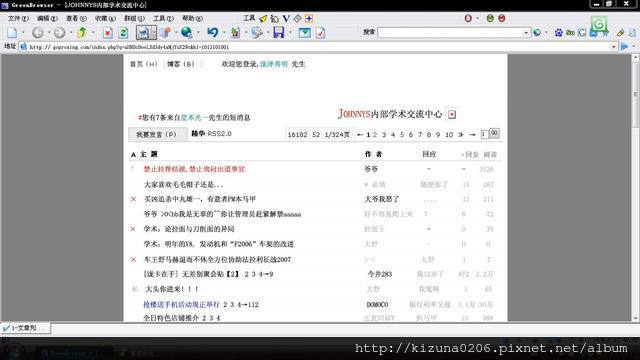The height and width of the screenshot is (360, 640).
Task: Open dropdown arrow beside the Back button
Action: [x=49, y=33]
